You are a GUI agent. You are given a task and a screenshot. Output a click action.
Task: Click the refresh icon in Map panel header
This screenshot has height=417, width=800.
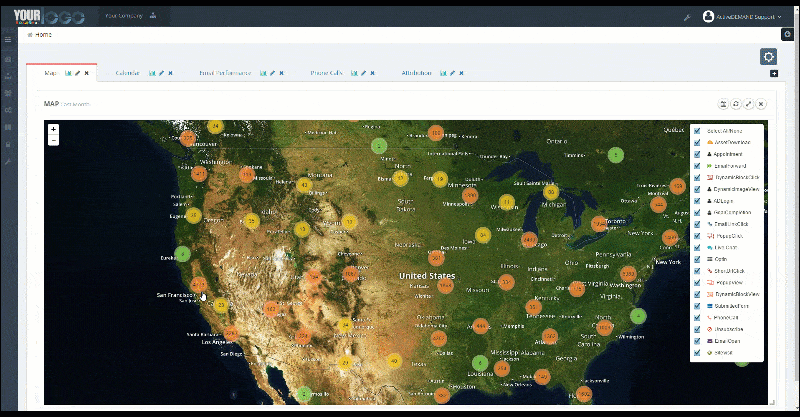(736, 104)
